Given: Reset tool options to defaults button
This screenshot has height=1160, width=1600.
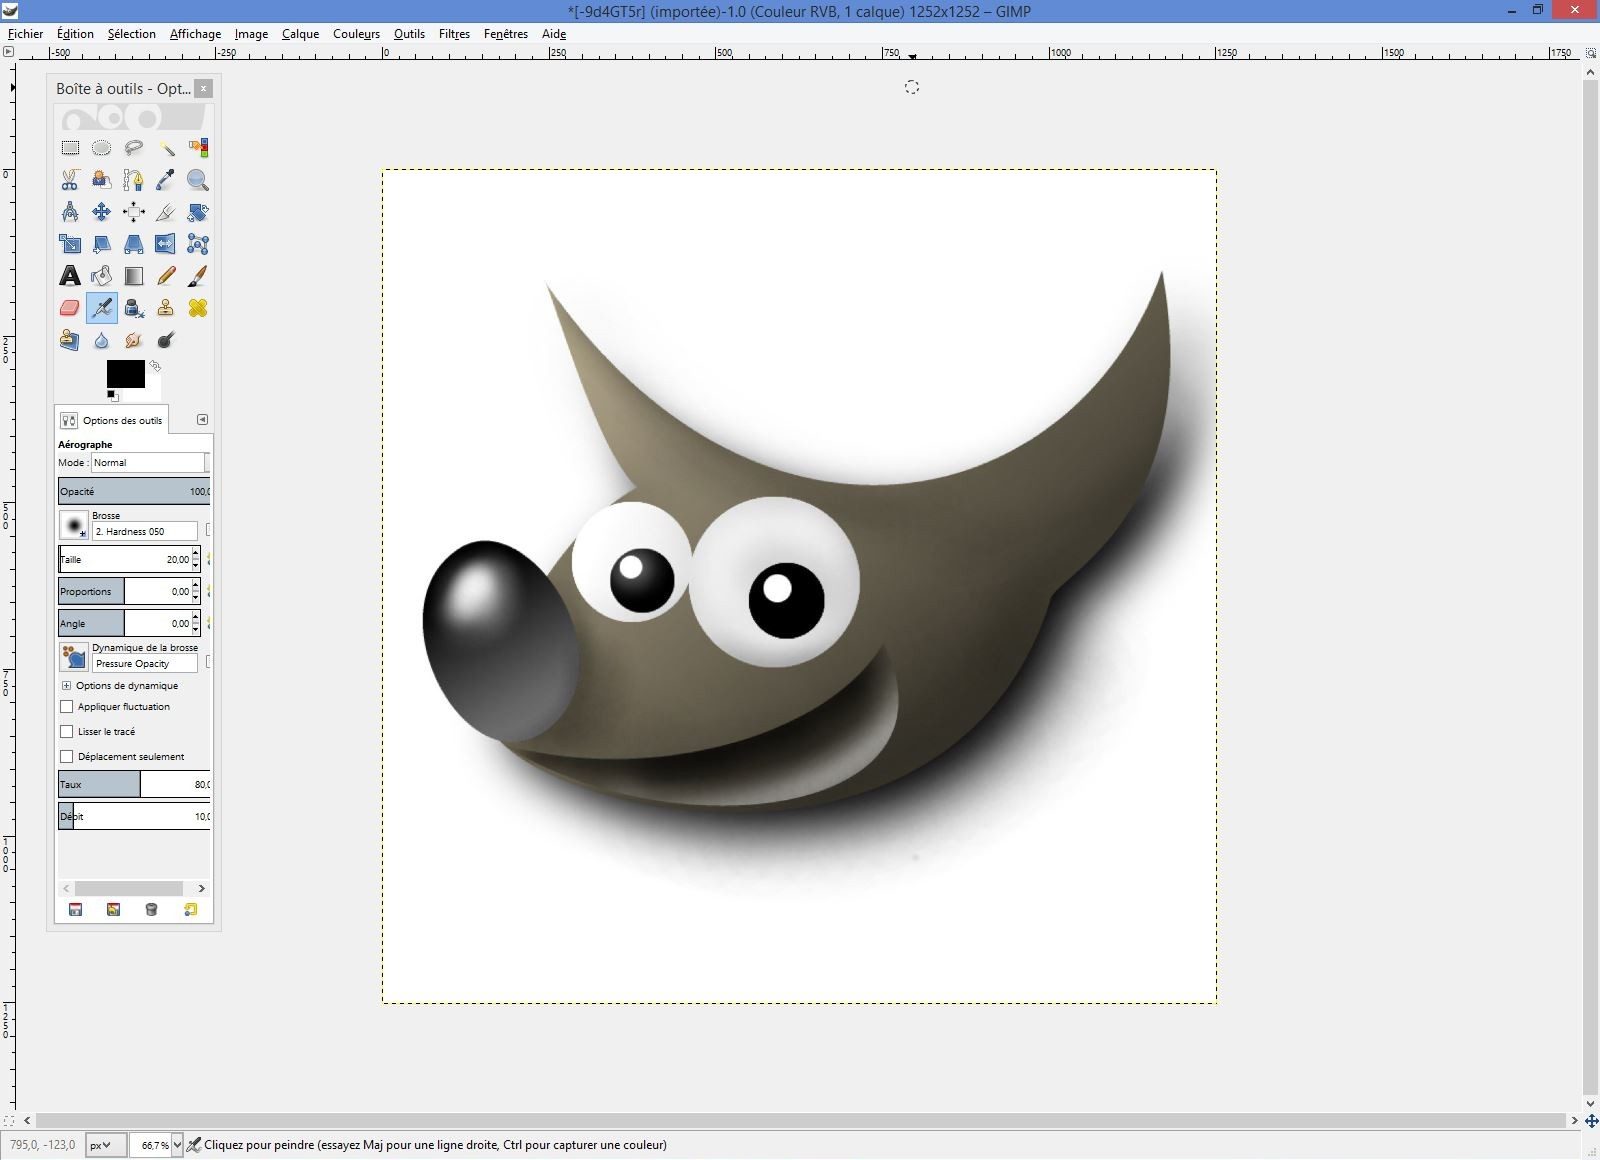Looking at the screenshot, I should (190, 909).
